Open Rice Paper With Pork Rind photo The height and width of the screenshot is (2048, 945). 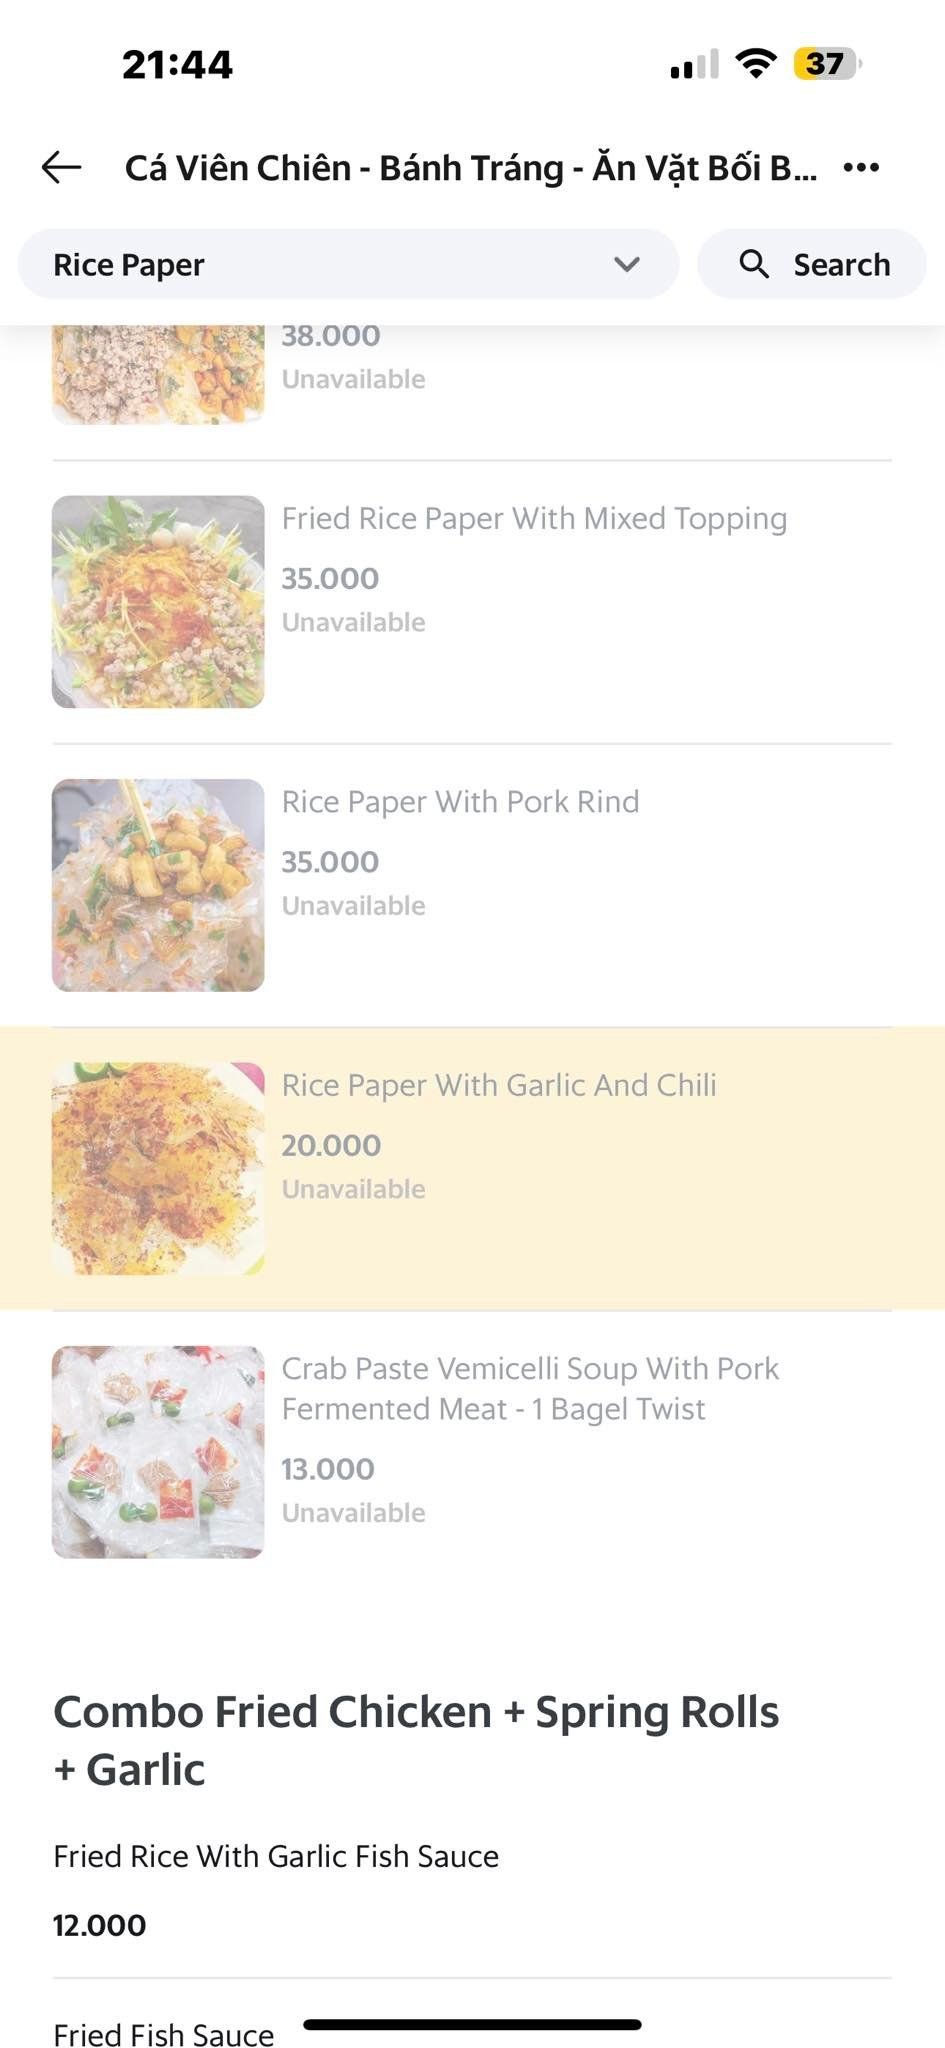(x=158, y=885)
